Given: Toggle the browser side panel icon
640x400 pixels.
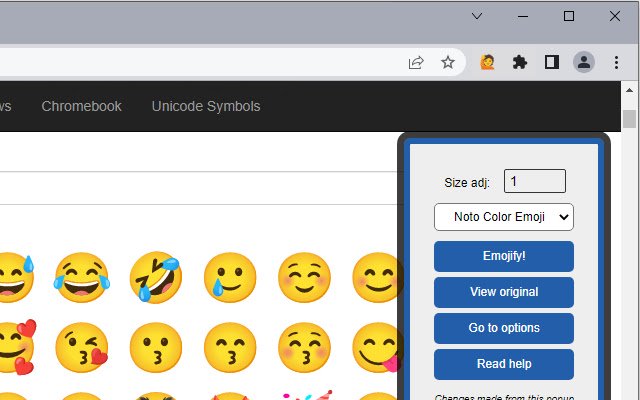Looking at the screenshot, I should point(552,62).
